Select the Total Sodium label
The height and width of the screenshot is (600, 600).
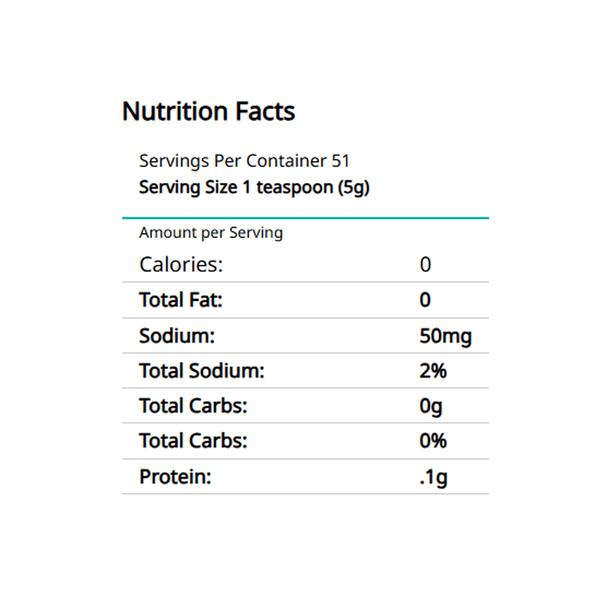point(201,371)
